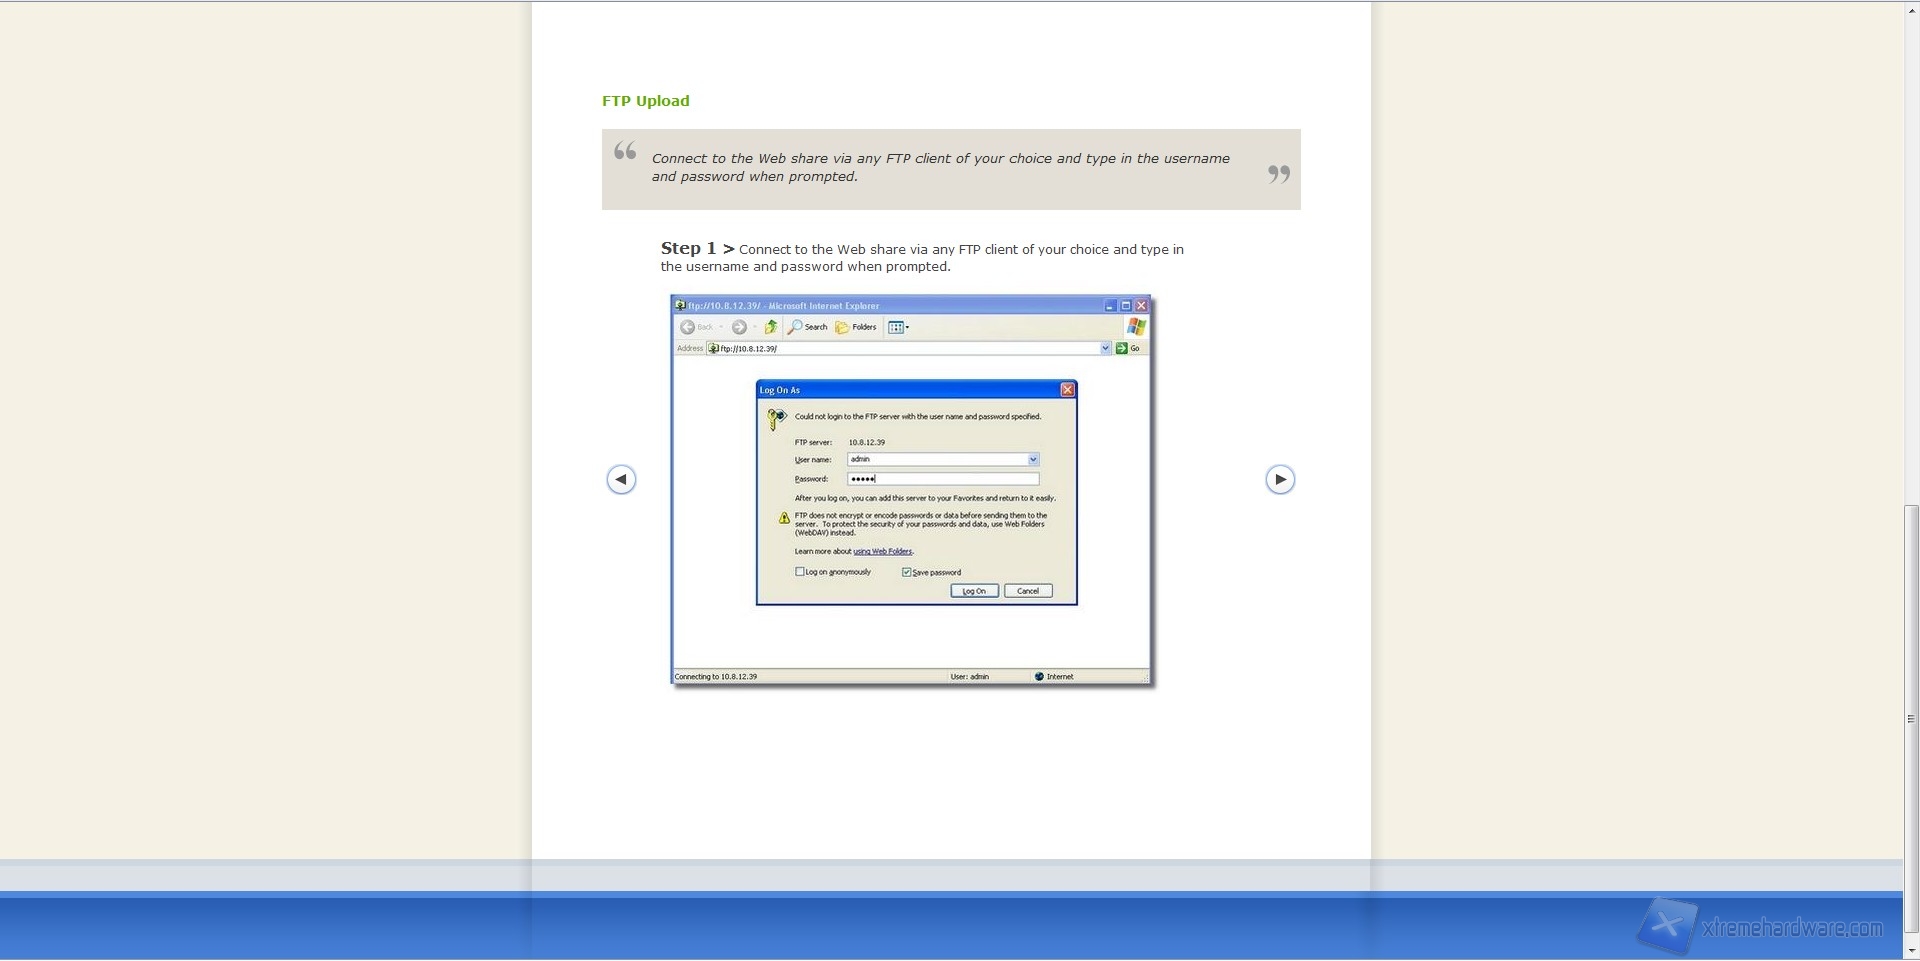Click the Up folder icon

771,327
